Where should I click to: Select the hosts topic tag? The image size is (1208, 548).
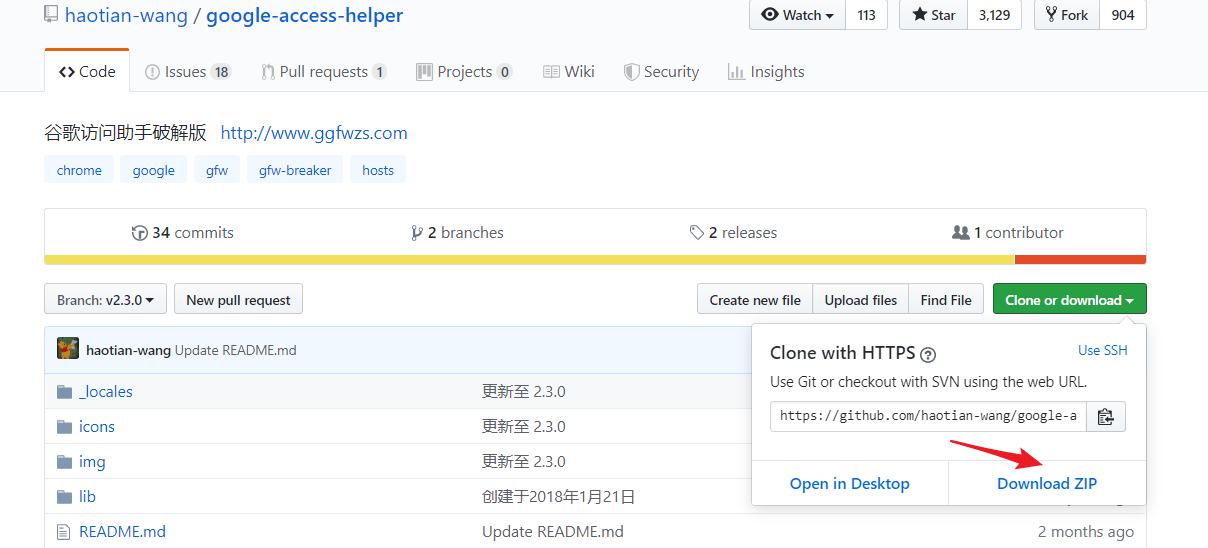click(x=378, y=170)
